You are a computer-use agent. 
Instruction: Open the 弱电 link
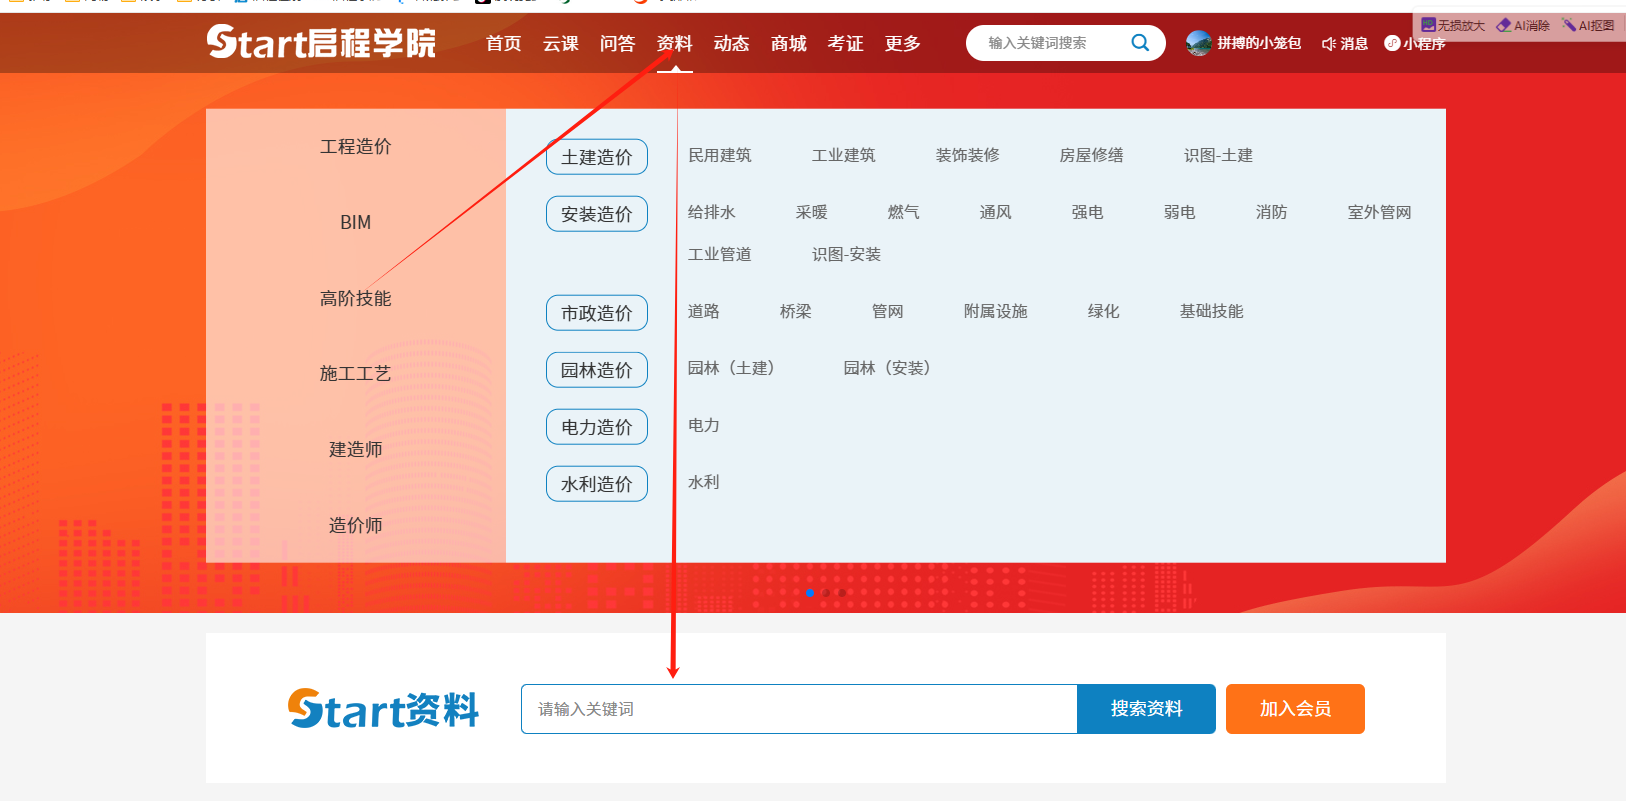point(1180,212)
